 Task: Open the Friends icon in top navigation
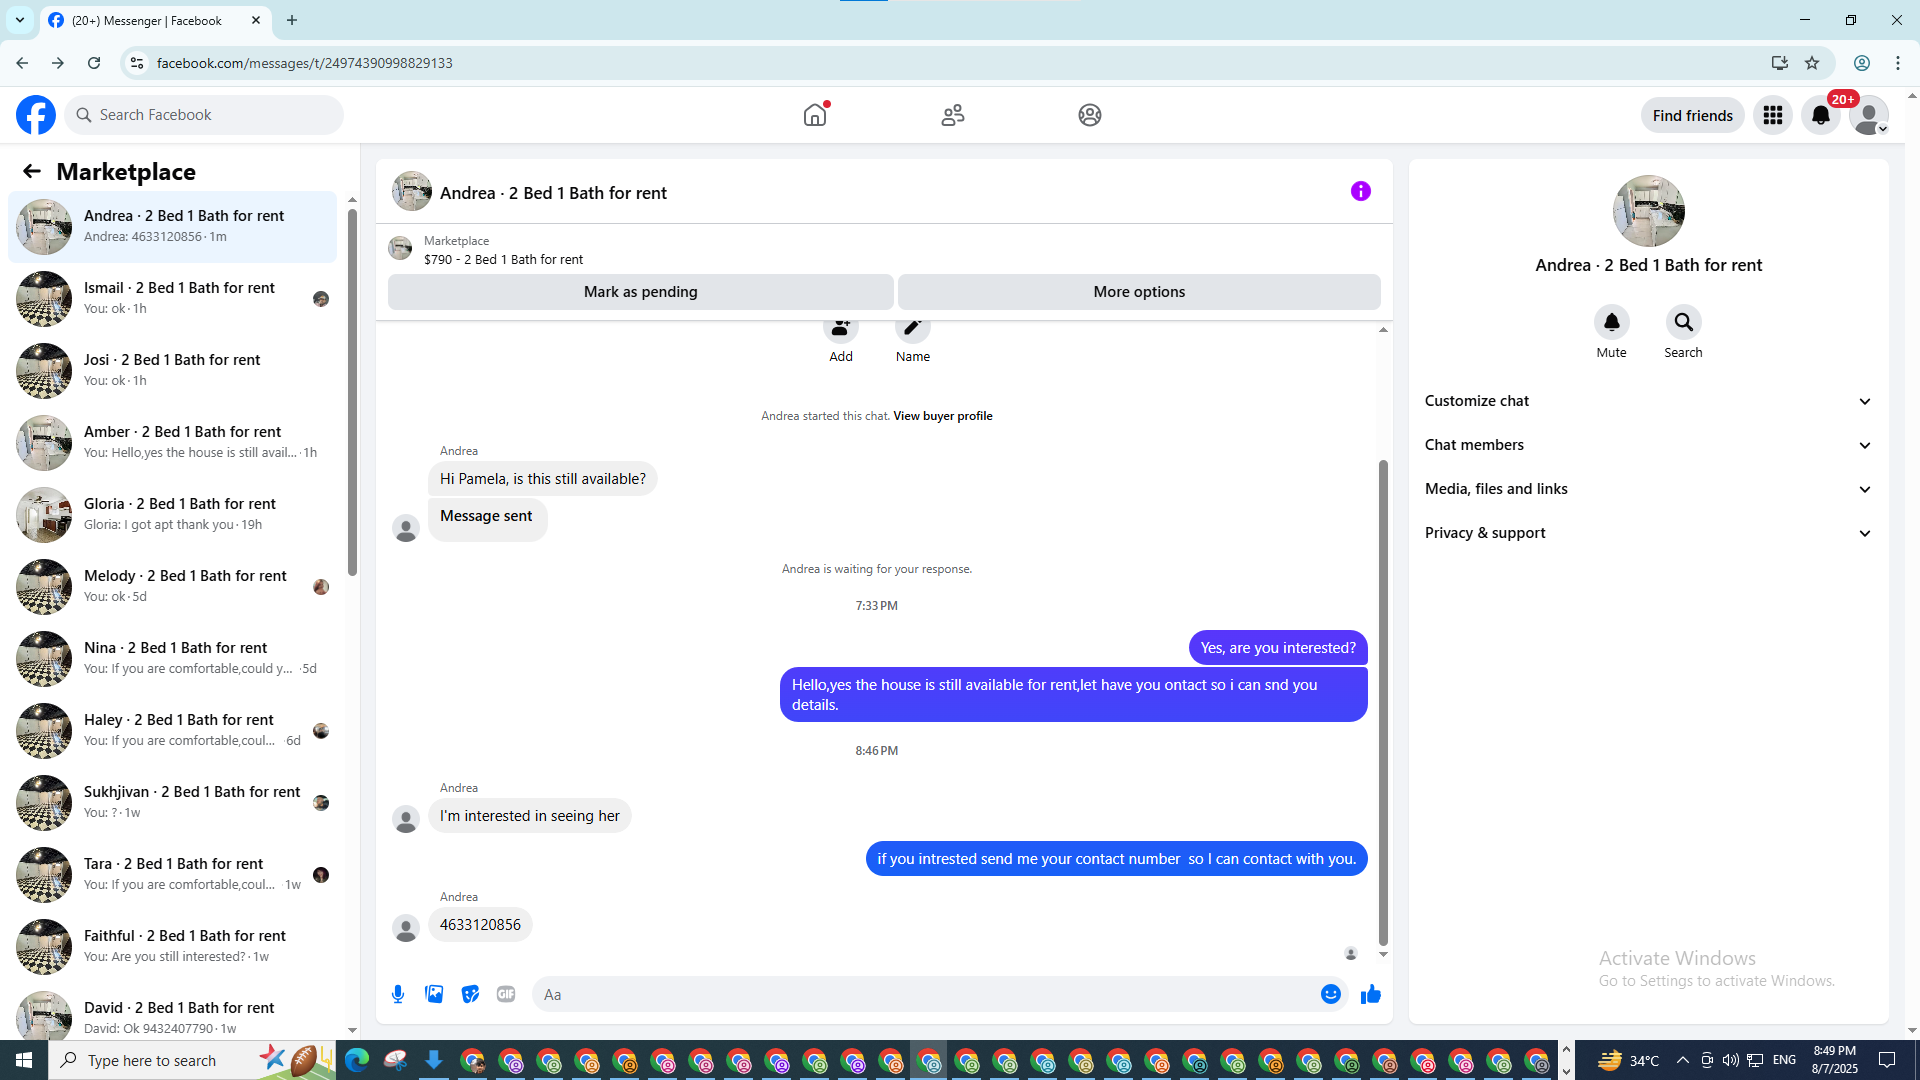tap(953, 115)
